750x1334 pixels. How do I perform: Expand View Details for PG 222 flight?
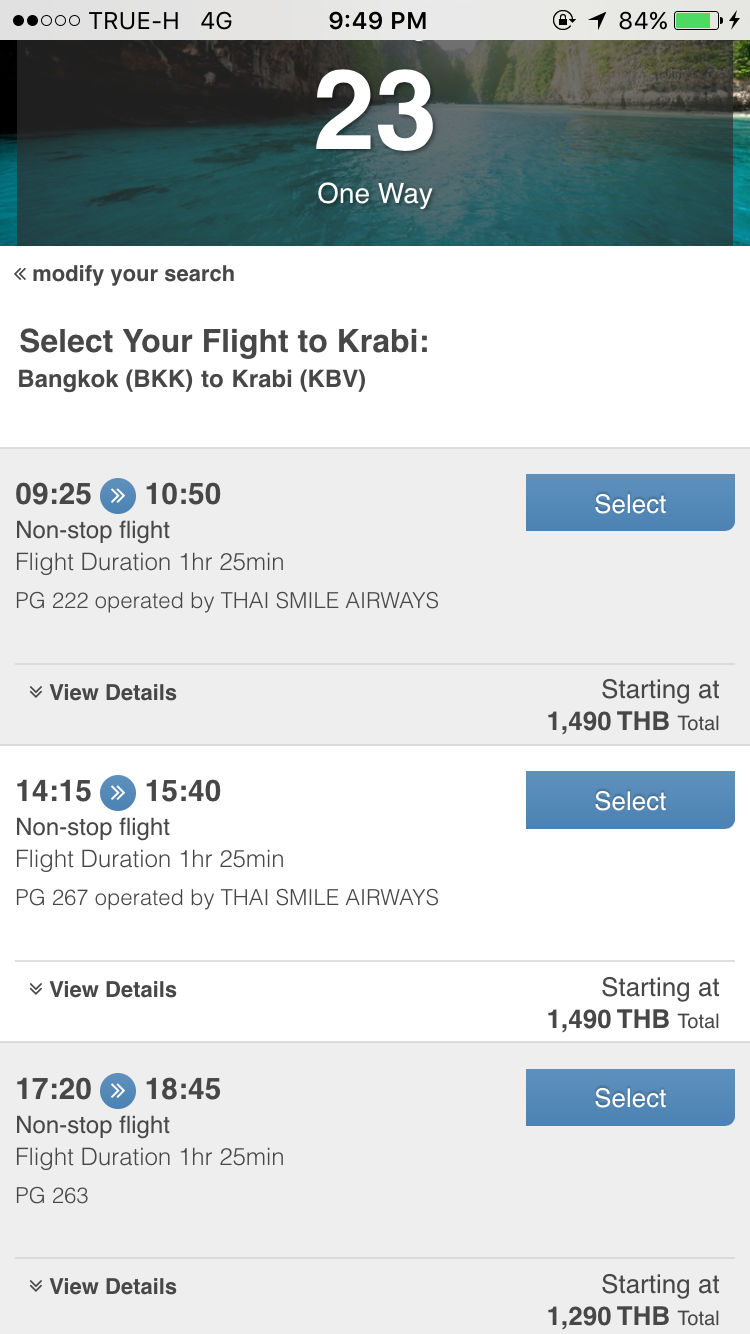103,692
